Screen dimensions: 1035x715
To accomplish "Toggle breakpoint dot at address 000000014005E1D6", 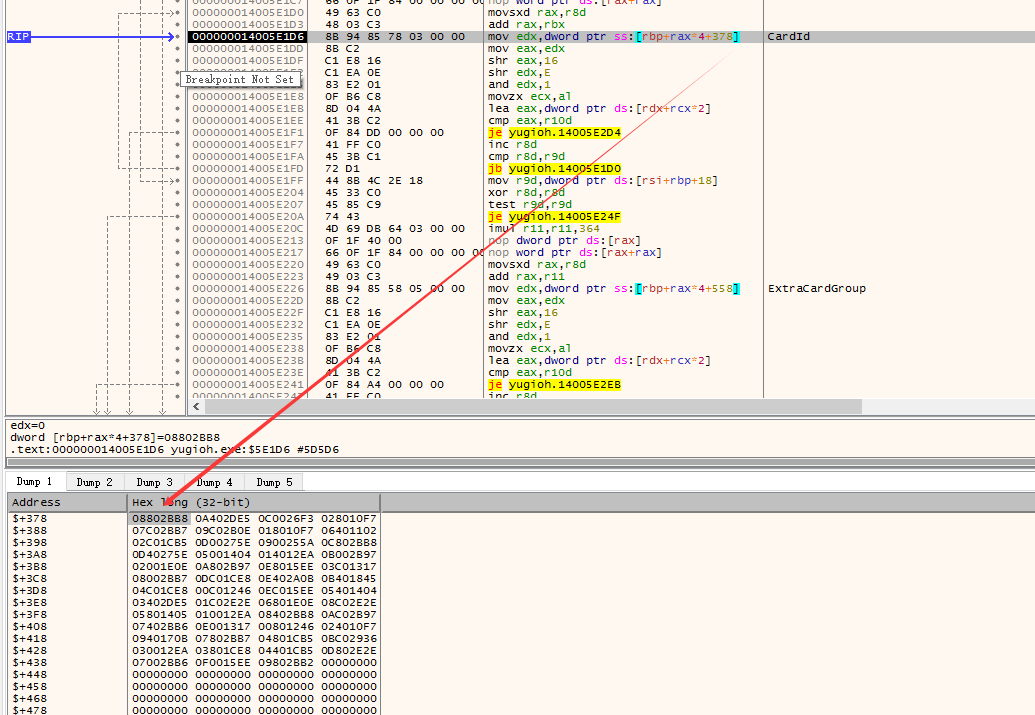I will (x=178, y=37).
